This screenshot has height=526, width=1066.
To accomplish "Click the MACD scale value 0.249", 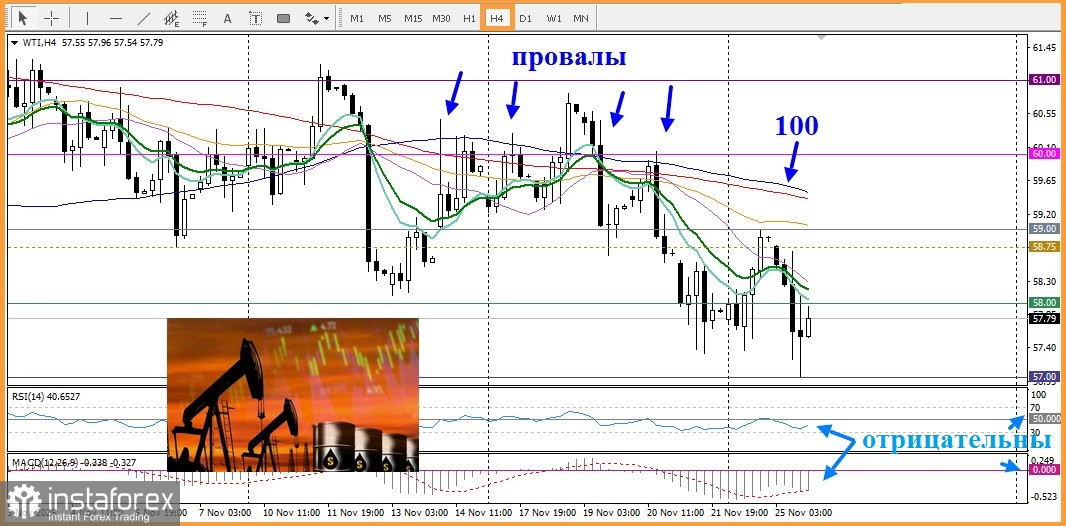I will tap(1044, 460).
